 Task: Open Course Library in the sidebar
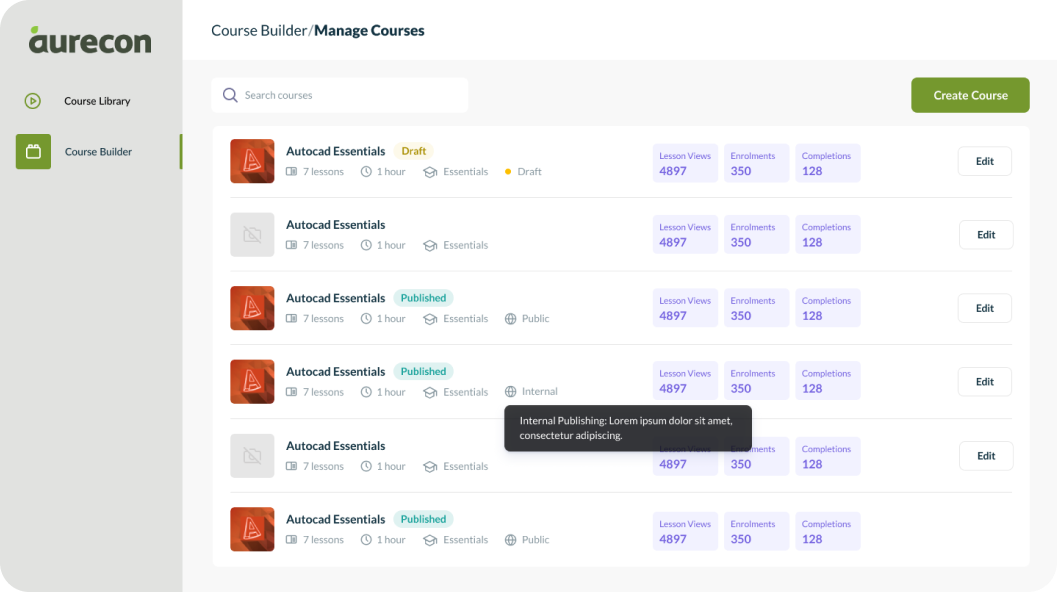pos(97,101)
